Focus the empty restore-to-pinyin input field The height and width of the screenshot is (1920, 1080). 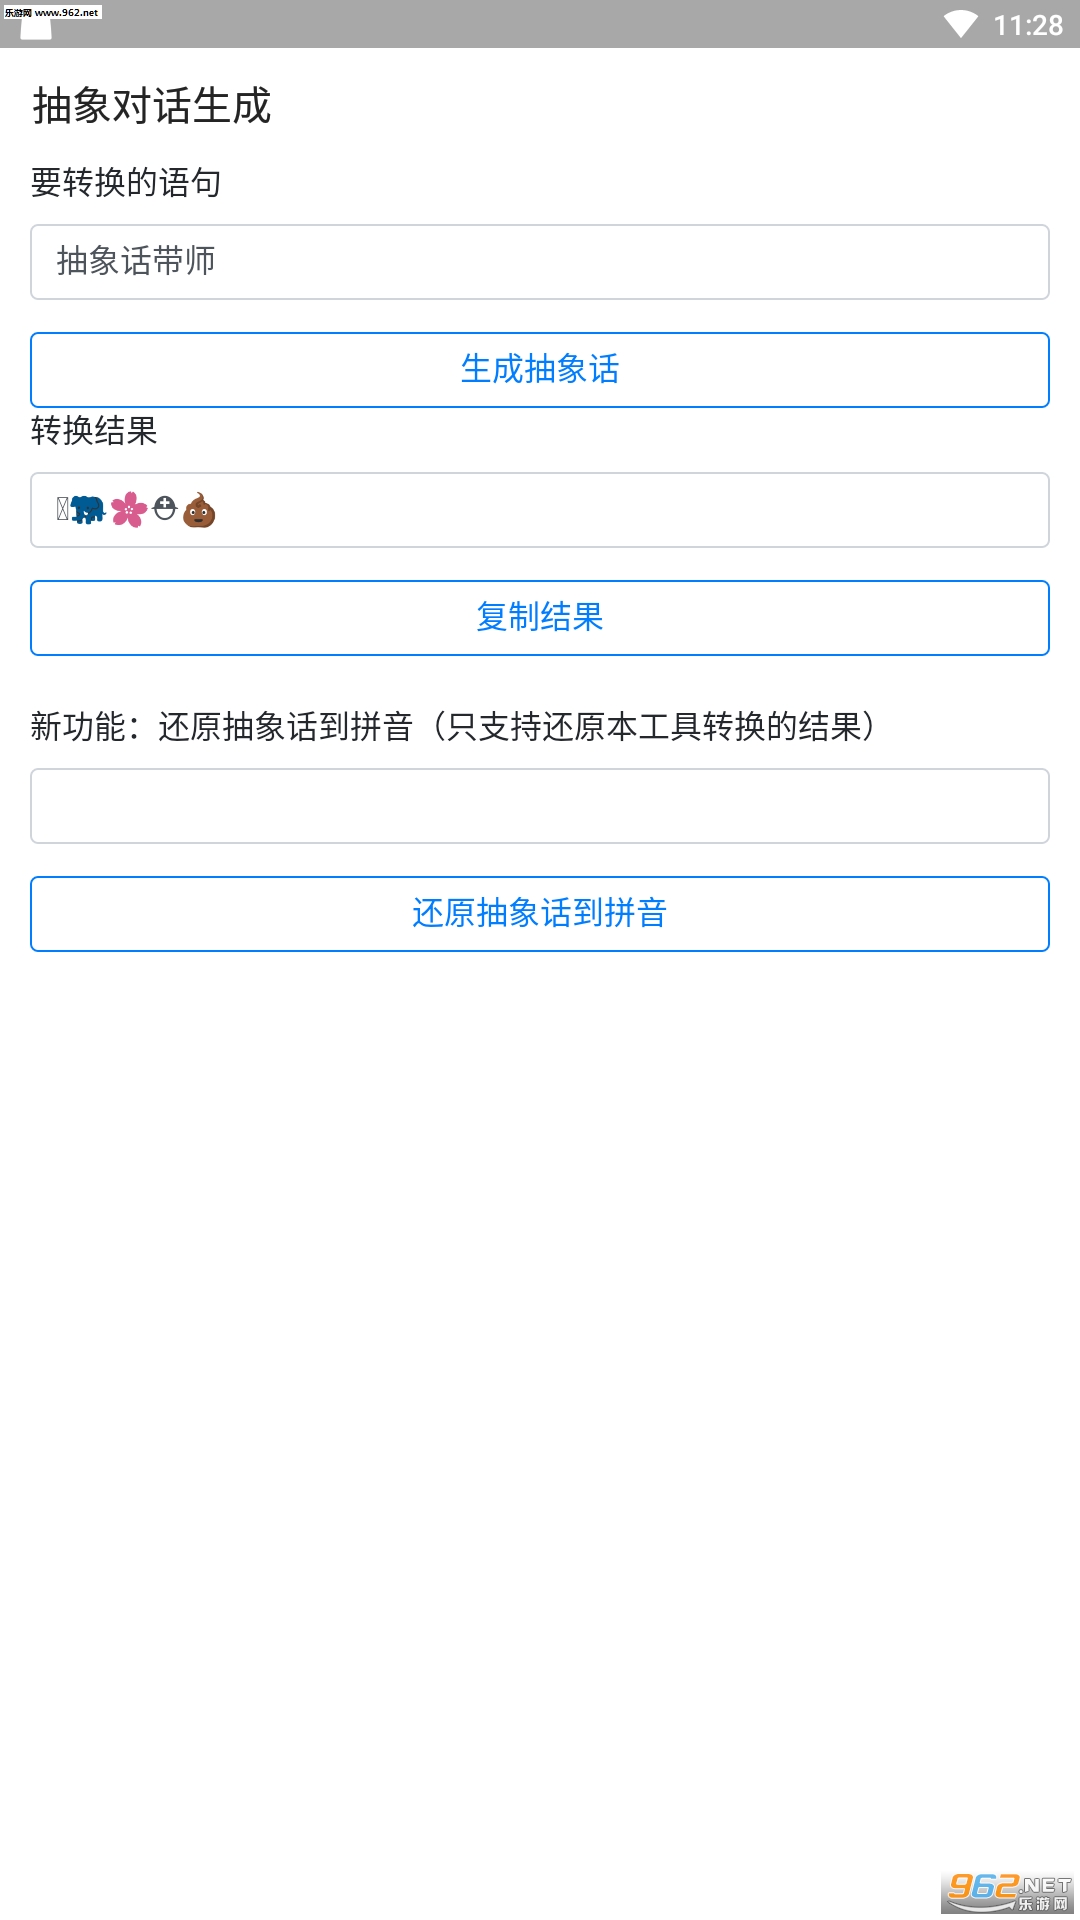point(540,806)
